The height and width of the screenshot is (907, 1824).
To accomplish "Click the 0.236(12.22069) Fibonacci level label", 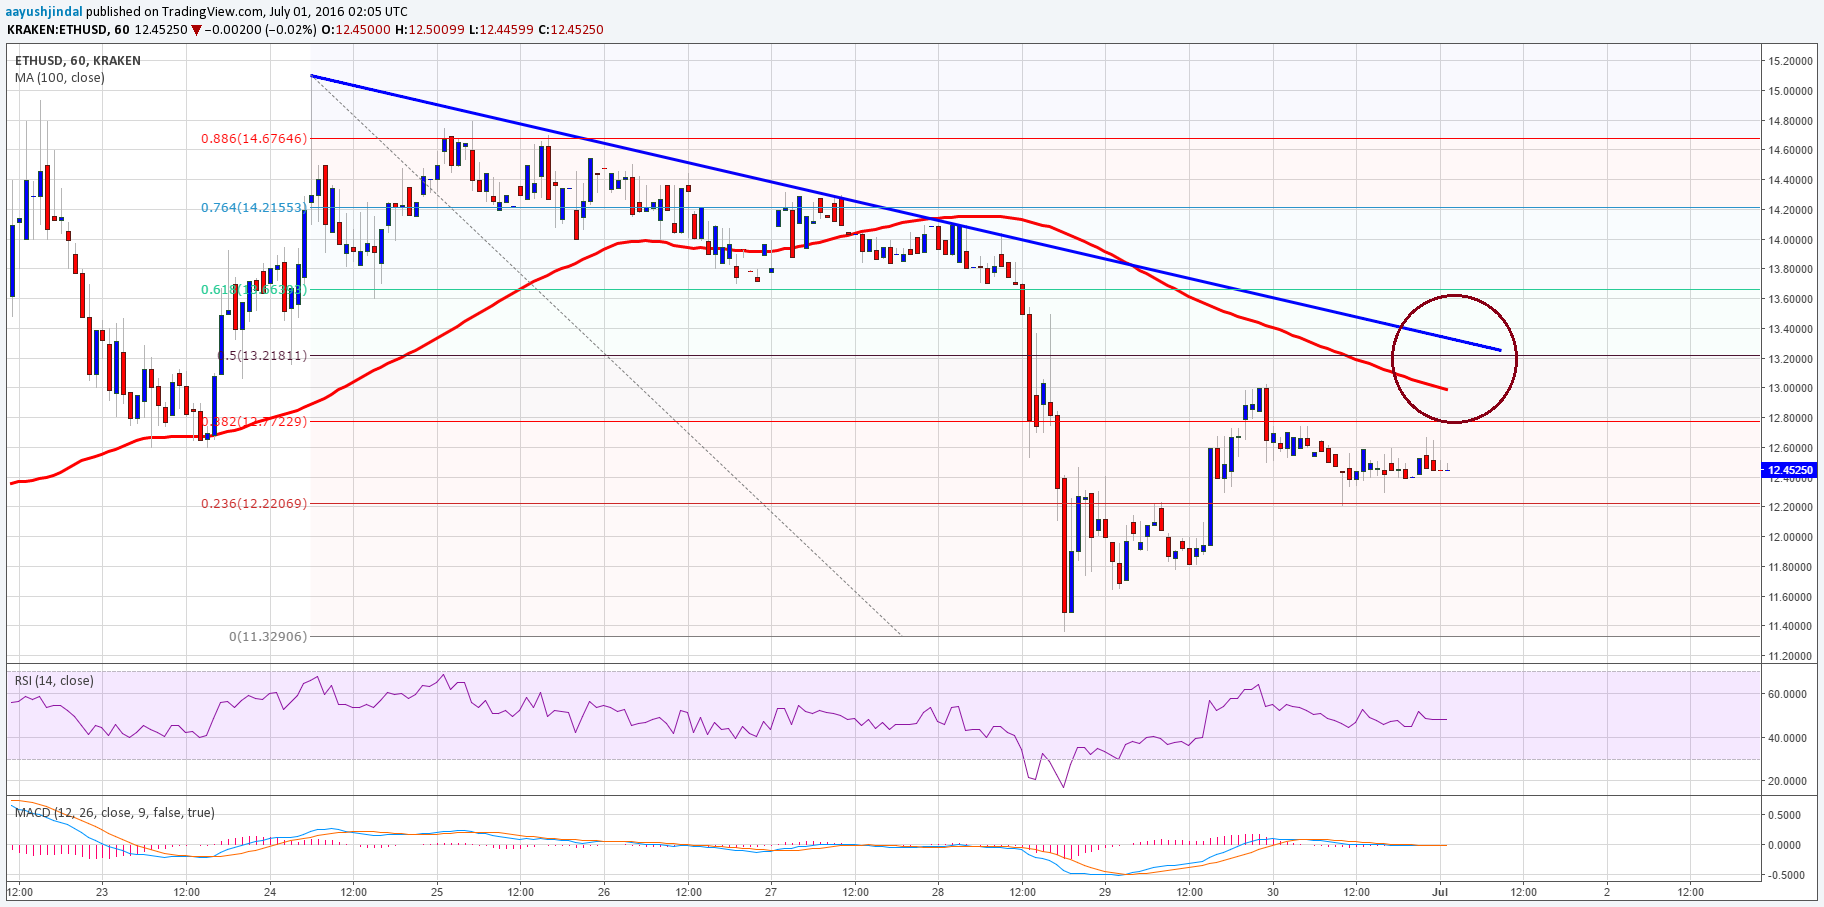I will 254,504.
